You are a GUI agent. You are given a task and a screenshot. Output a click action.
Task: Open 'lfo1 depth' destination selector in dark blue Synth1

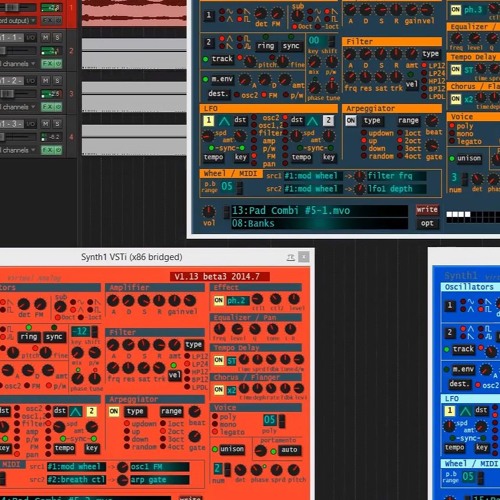pyautogui.click(x=397, y=189)
